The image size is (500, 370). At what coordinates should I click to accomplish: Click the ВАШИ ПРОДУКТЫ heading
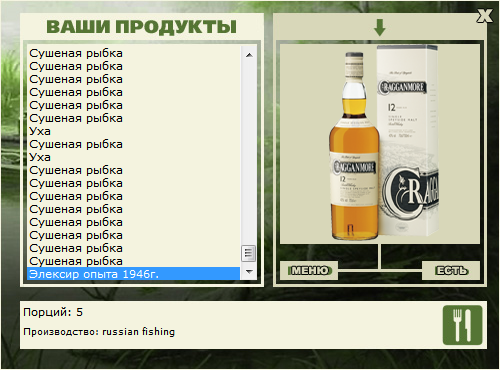coord(142,27)
